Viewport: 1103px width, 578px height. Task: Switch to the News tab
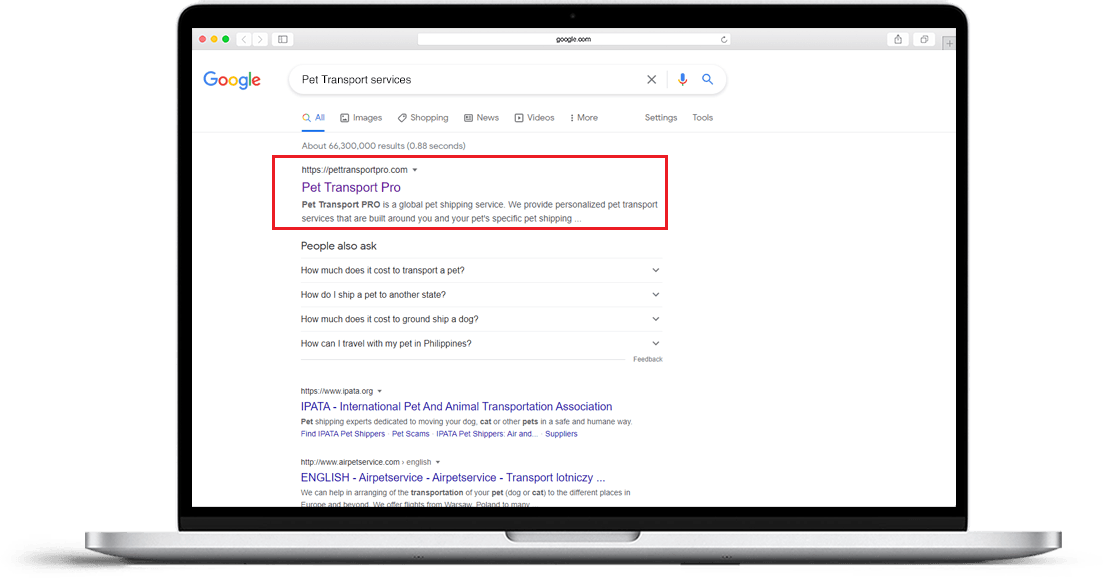tap(481, 118)
